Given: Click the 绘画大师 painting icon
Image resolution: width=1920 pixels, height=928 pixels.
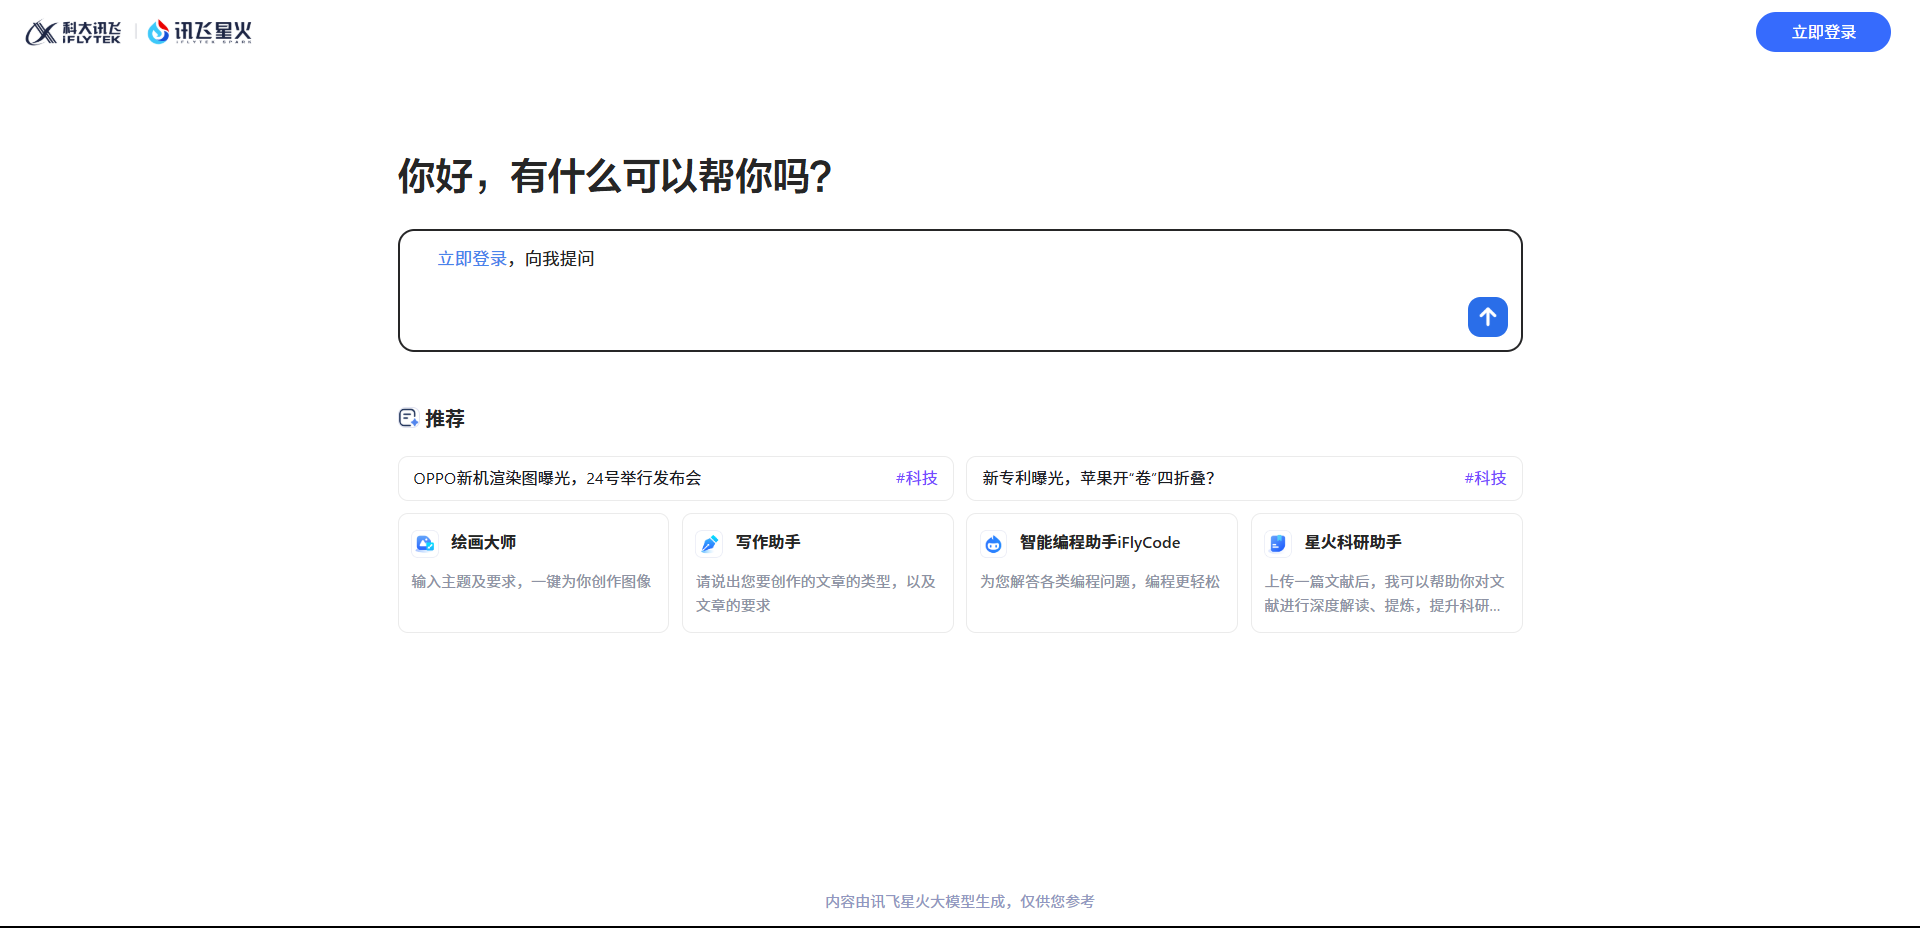Looking at the screenshot, I should coord(425,543).
